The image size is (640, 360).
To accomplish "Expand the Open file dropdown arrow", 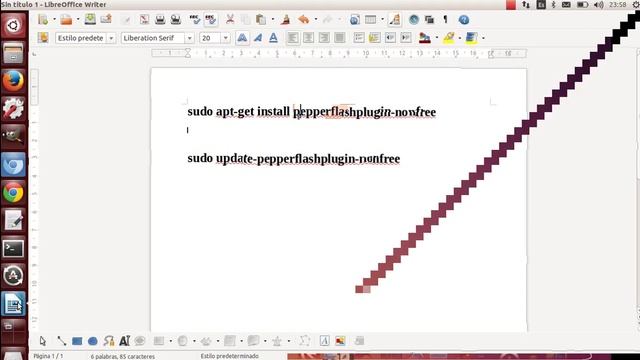I will tap(78, 20).
